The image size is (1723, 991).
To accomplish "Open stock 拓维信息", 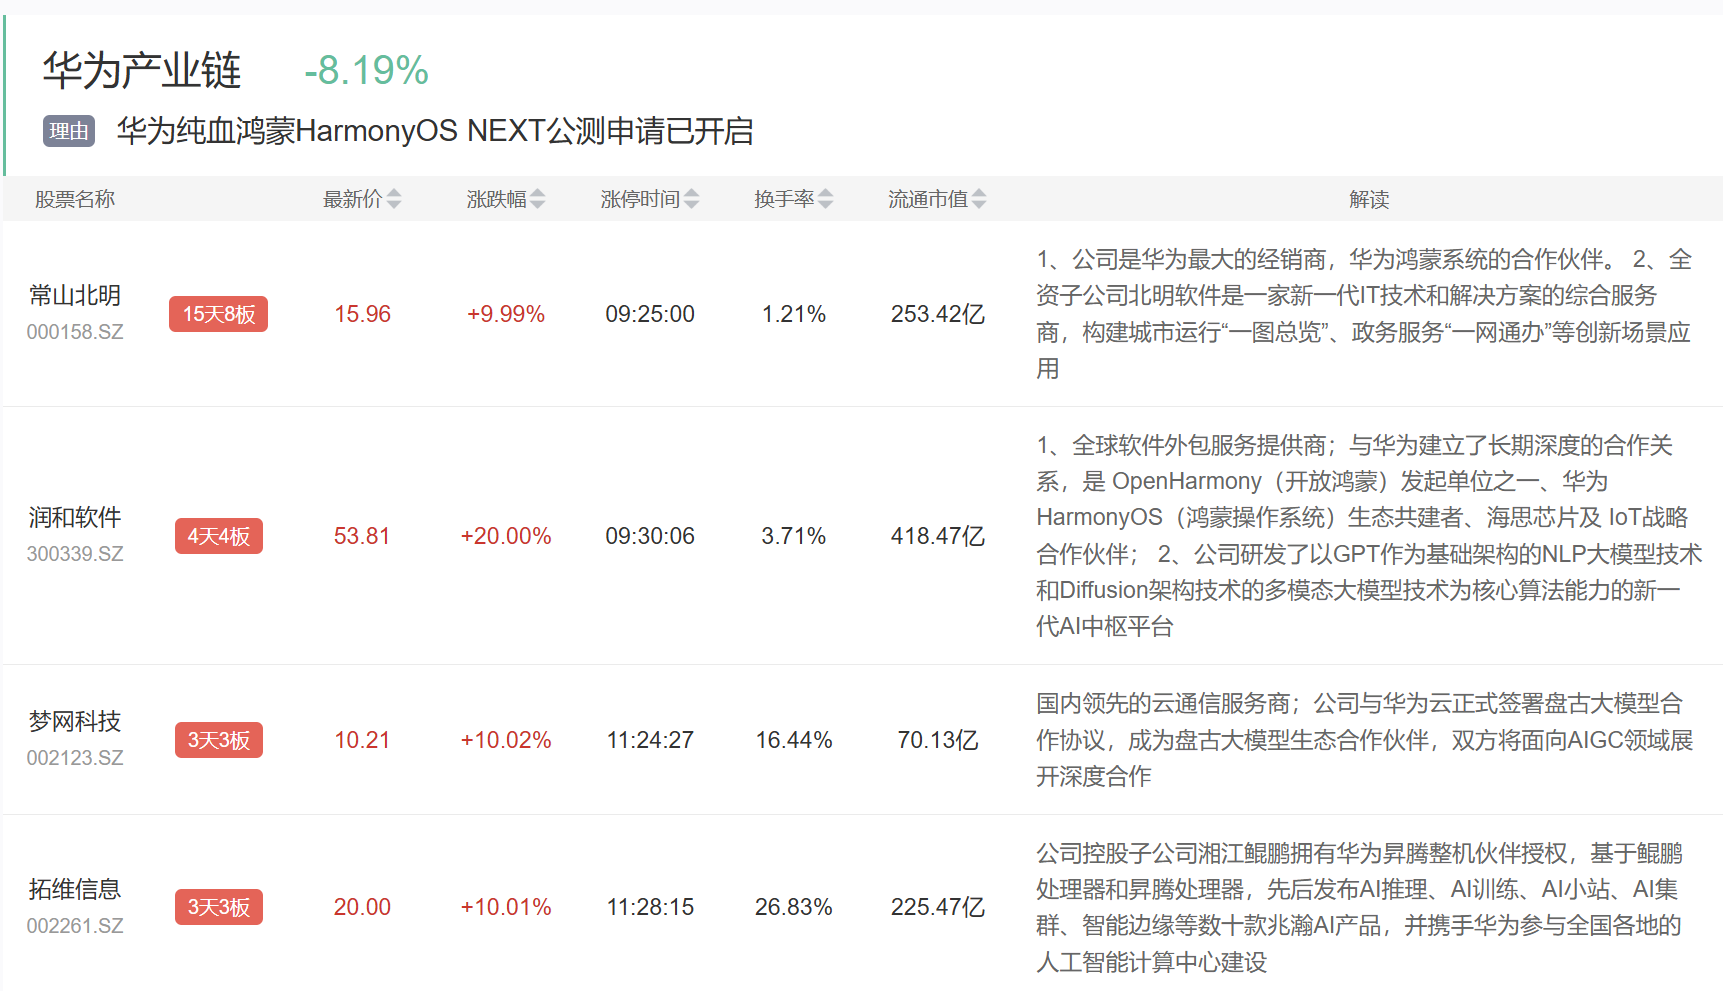I will [75, 889].
